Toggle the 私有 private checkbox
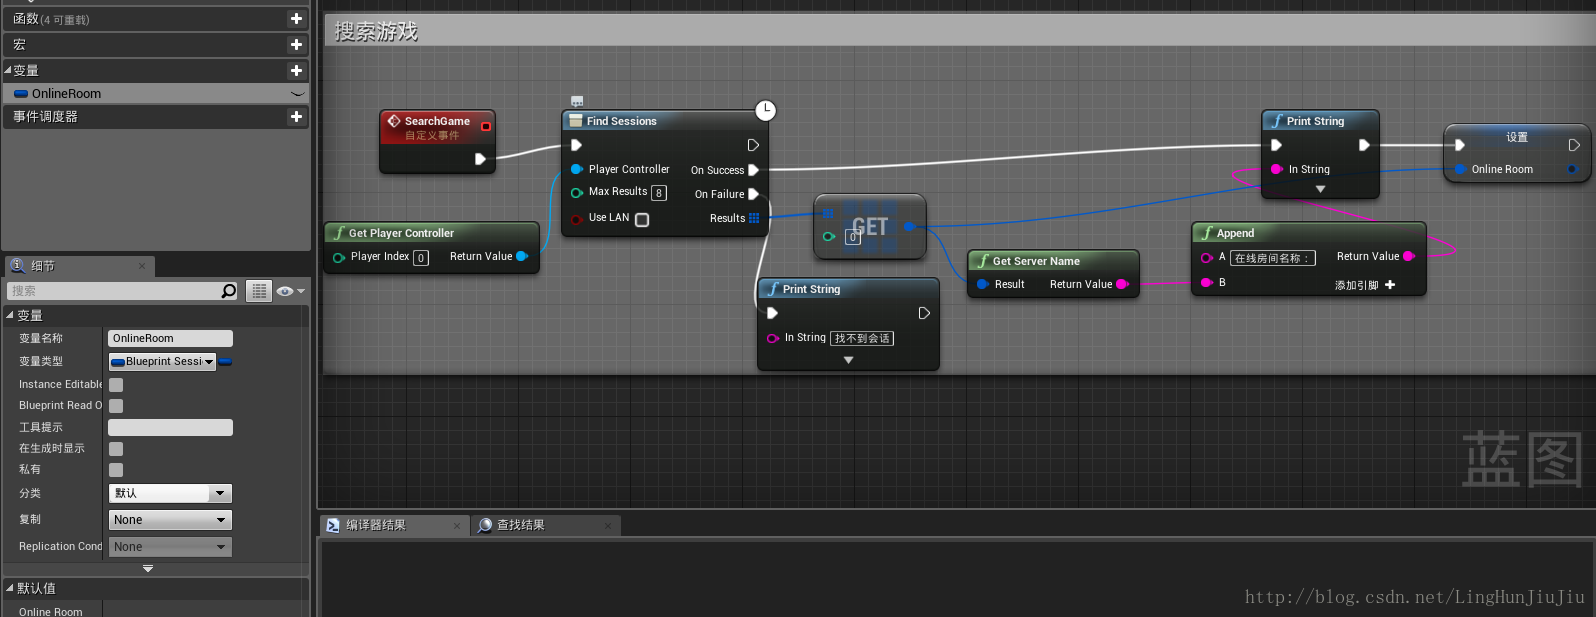Viewport: 1596px width, 617px height. 116,470
